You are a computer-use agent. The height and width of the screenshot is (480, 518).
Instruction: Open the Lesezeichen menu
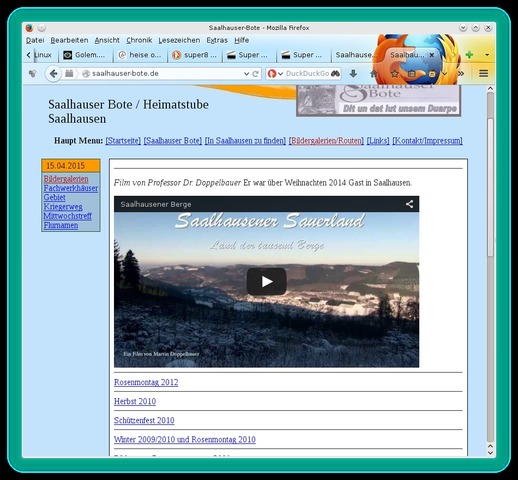tap(179, 40)
